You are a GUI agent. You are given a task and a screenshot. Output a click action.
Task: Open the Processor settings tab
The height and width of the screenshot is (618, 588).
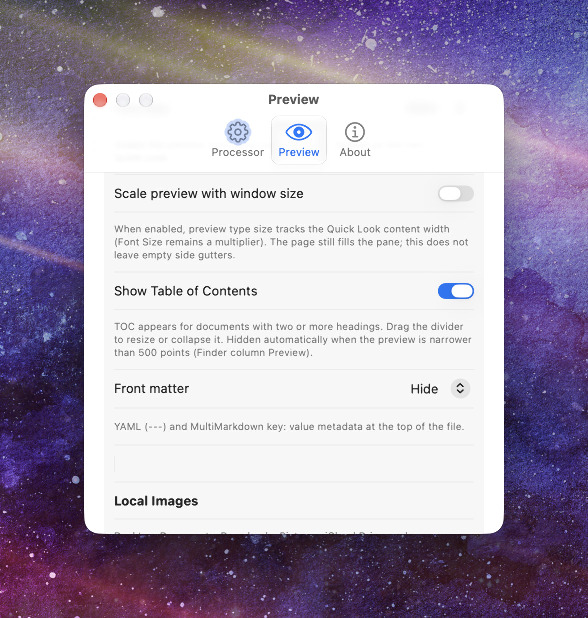coord(238,140)
